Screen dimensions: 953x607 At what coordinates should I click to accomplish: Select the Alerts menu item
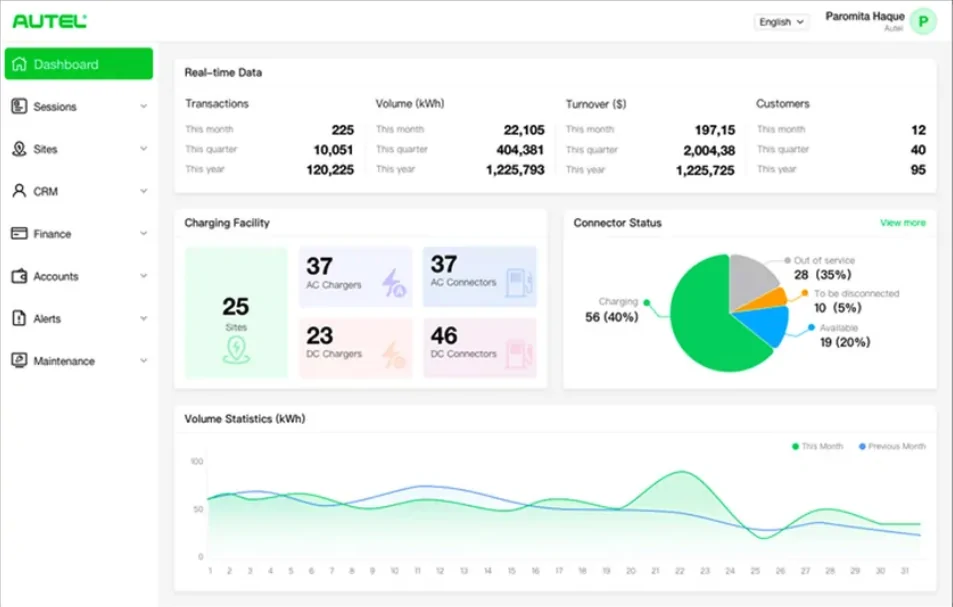[x=78, y=318]
